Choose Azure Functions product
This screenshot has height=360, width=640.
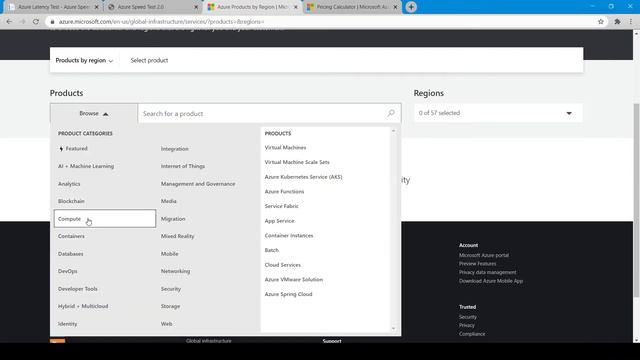(x=284, y=191)
